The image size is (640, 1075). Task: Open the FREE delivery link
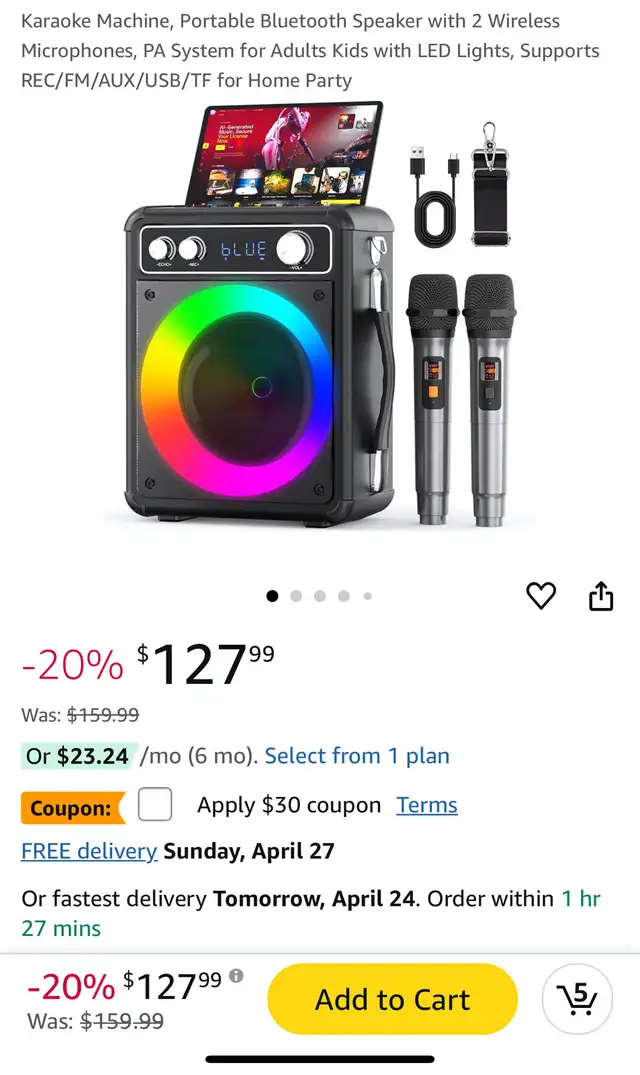pyautogui.click(x=89, y=851)
